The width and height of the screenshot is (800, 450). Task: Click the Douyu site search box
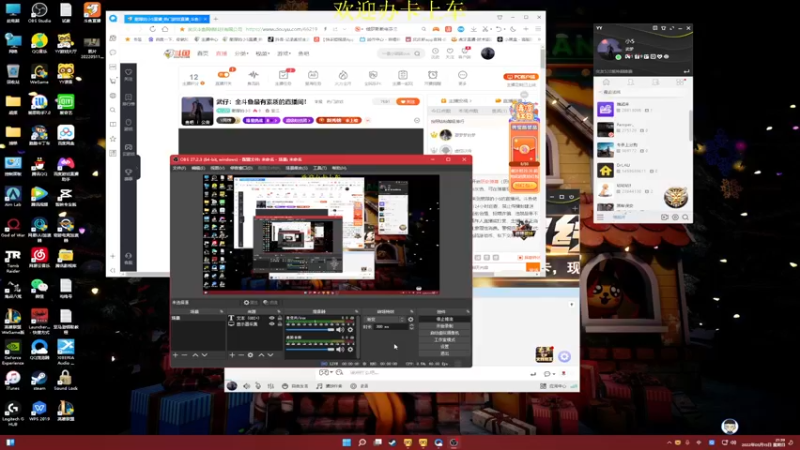(401, 53)
